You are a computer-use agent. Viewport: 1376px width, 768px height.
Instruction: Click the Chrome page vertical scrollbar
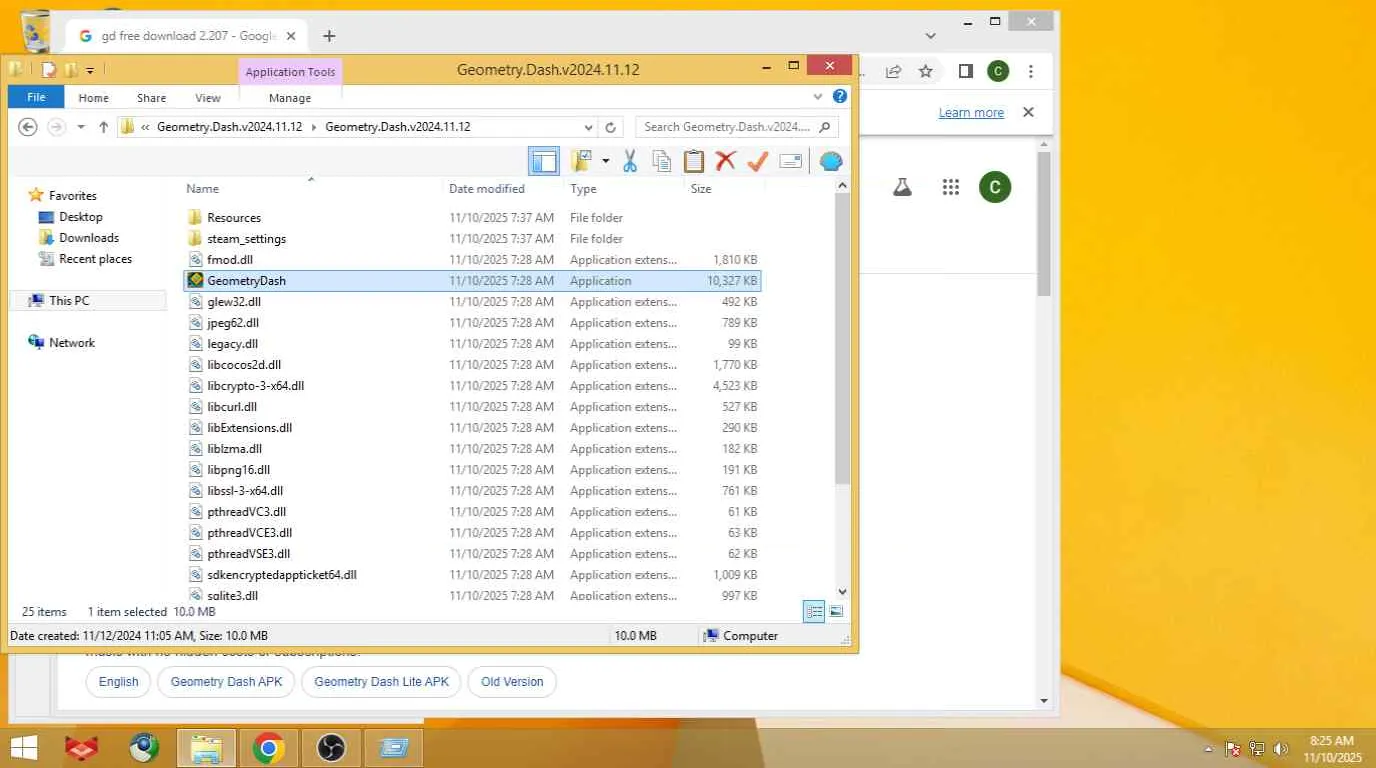1044,224
